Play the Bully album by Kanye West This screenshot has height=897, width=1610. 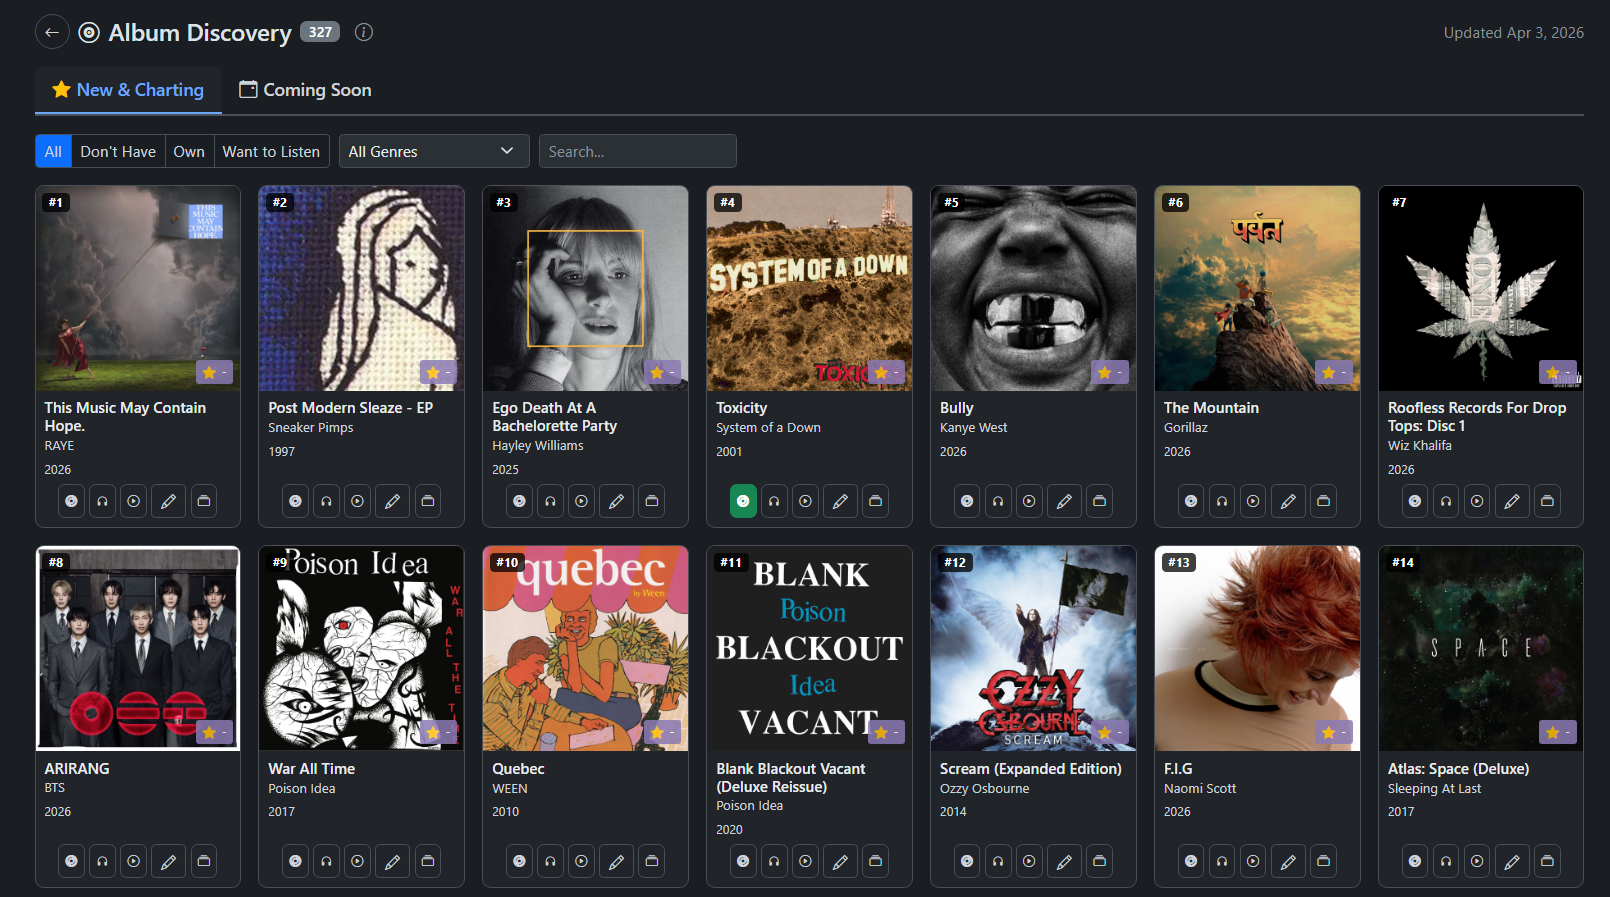pos(1029,501)
